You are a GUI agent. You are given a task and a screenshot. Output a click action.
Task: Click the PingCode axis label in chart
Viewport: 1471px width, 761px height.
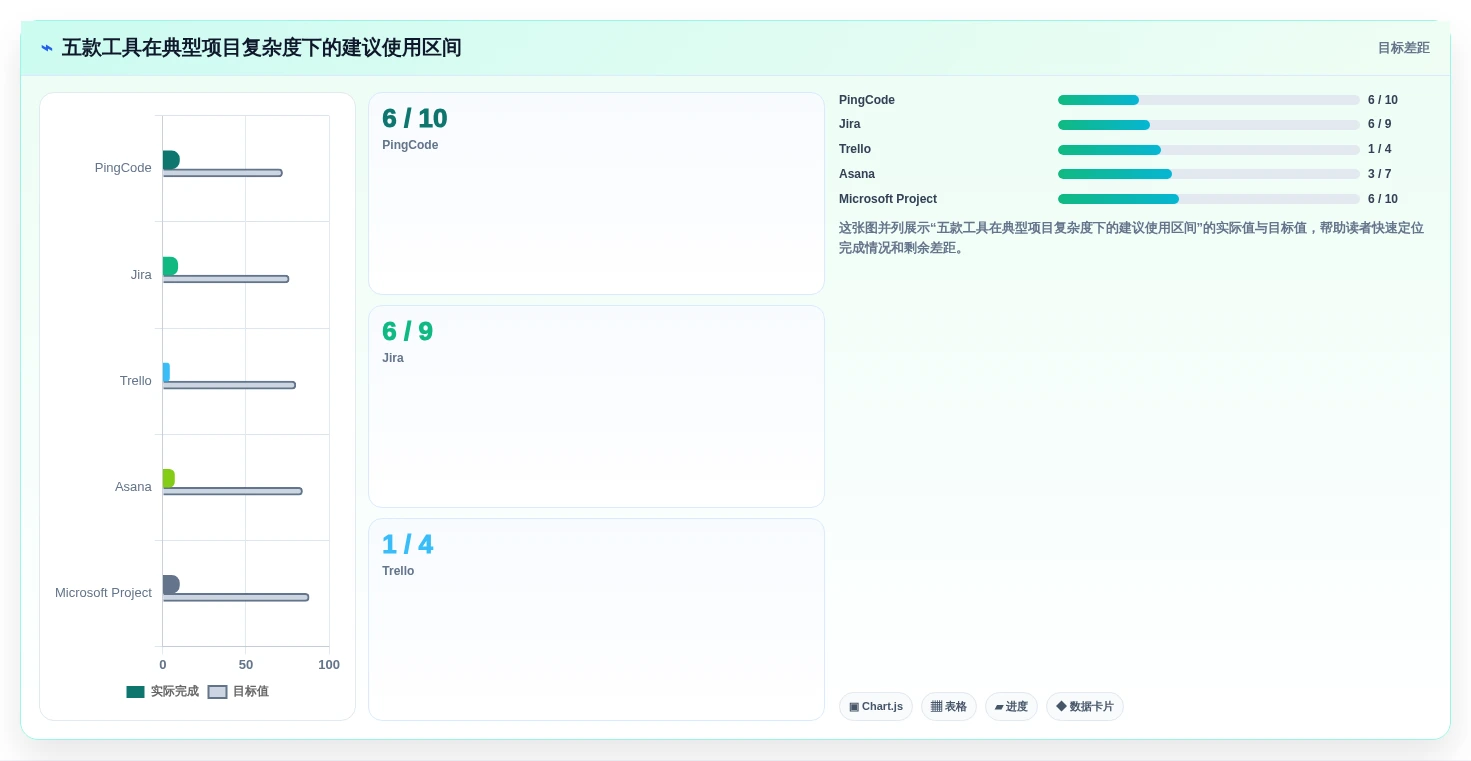[123, 168]
